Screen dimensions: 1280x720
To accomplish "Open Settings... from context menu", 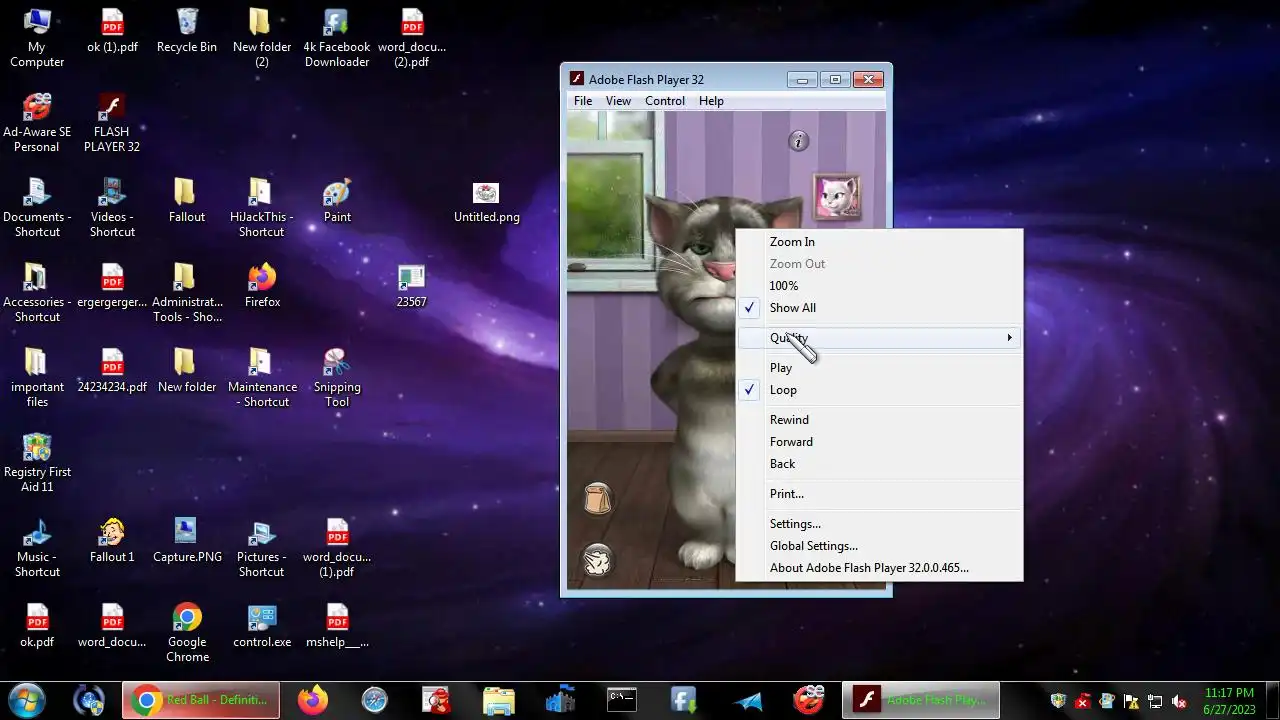I will click(880, 524).
